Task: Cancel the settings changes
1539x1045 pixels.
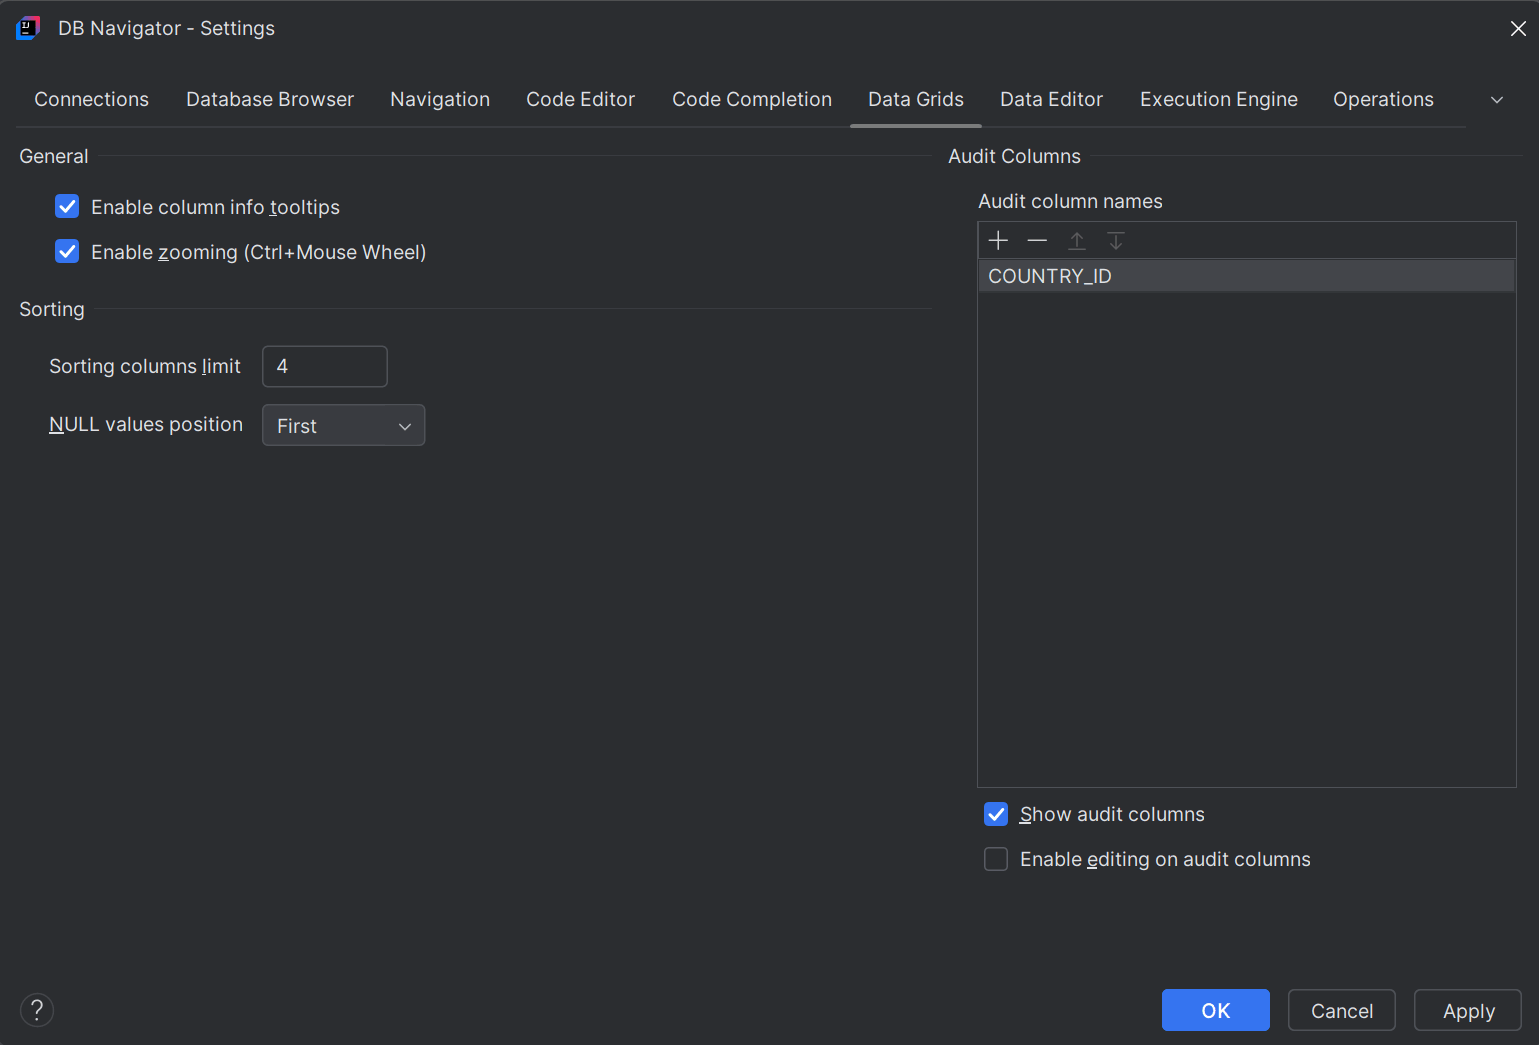Action: point(1342,1010)
